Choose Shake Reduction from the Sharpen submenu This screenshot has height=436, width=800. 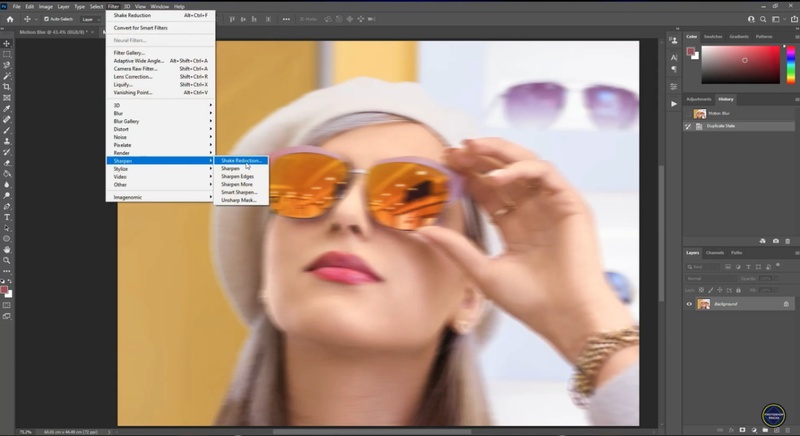tap(242, 160)
